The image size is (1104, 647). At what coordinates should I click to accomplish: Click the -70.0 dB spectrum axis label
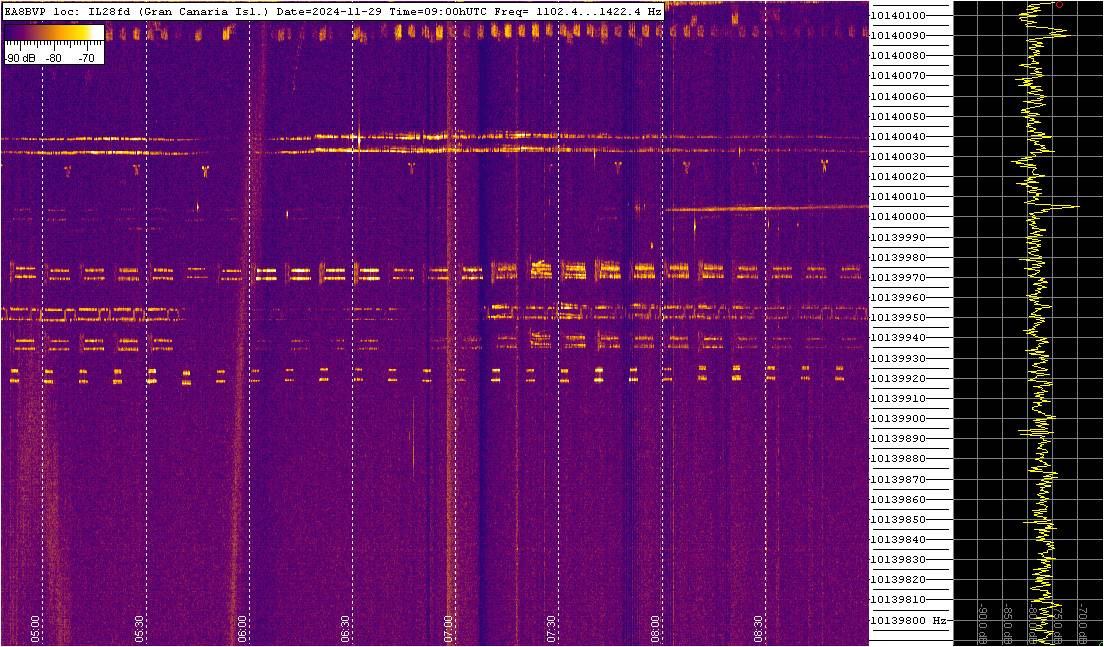tap(1083, 622)
